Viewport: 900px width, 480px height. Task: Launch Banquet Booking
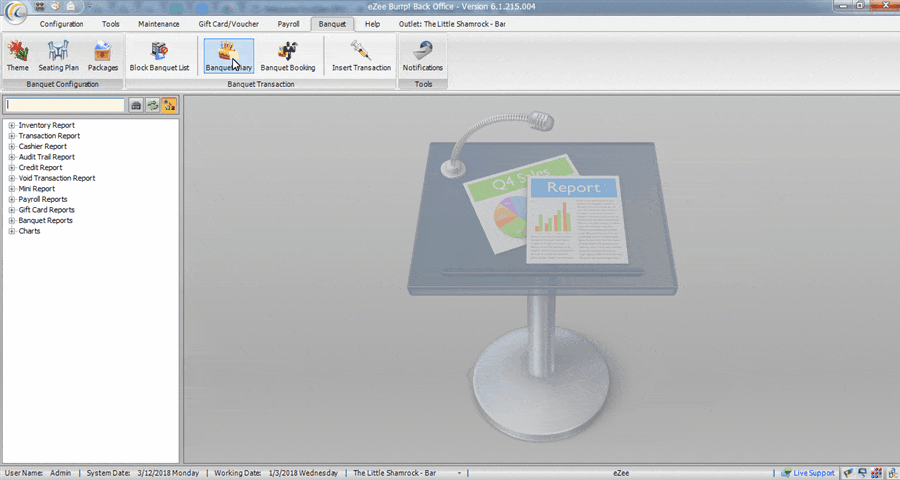[288, 56]
